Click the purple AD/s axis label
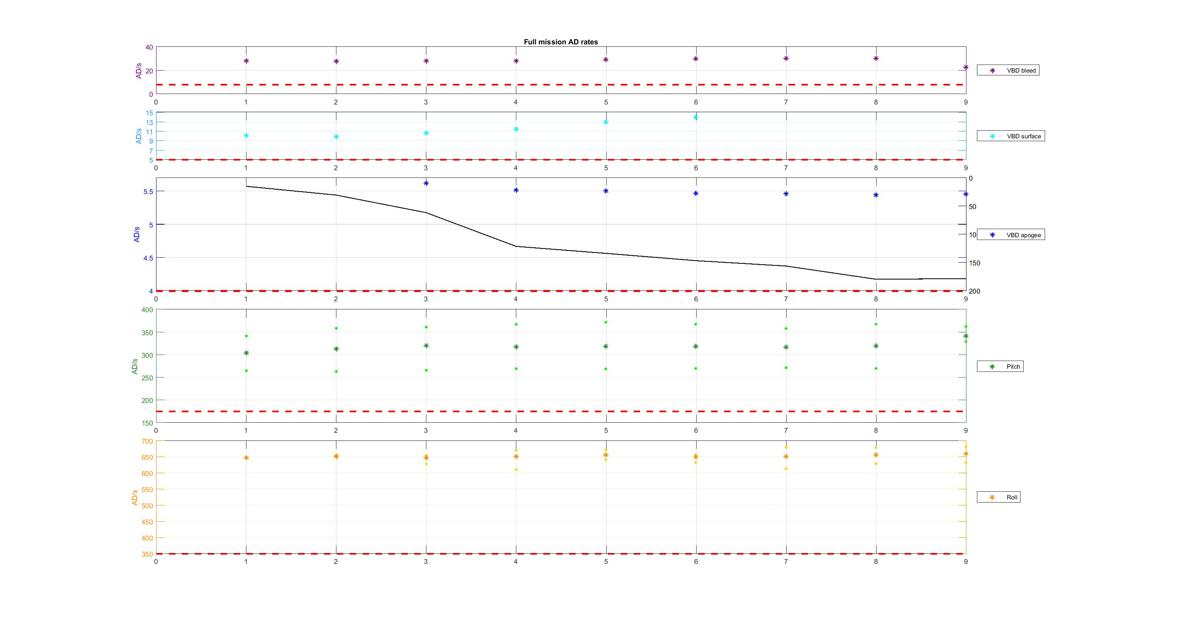The height and width of the screenshot is (622, 1200). [x=139, y=71]
